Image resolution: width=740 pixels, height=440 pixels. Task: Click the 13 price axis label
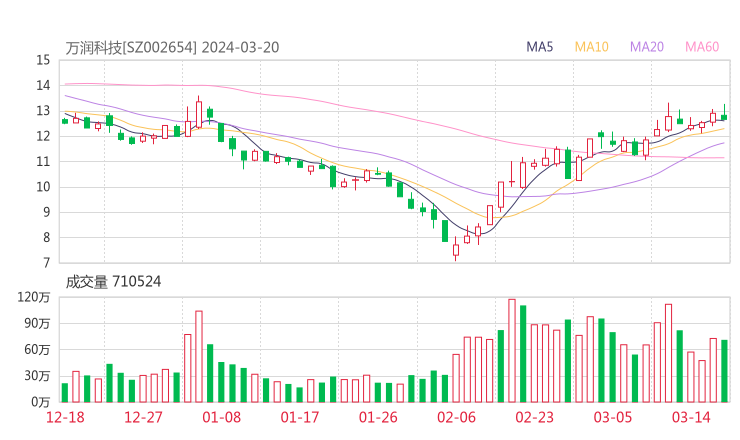pos(43,111)
